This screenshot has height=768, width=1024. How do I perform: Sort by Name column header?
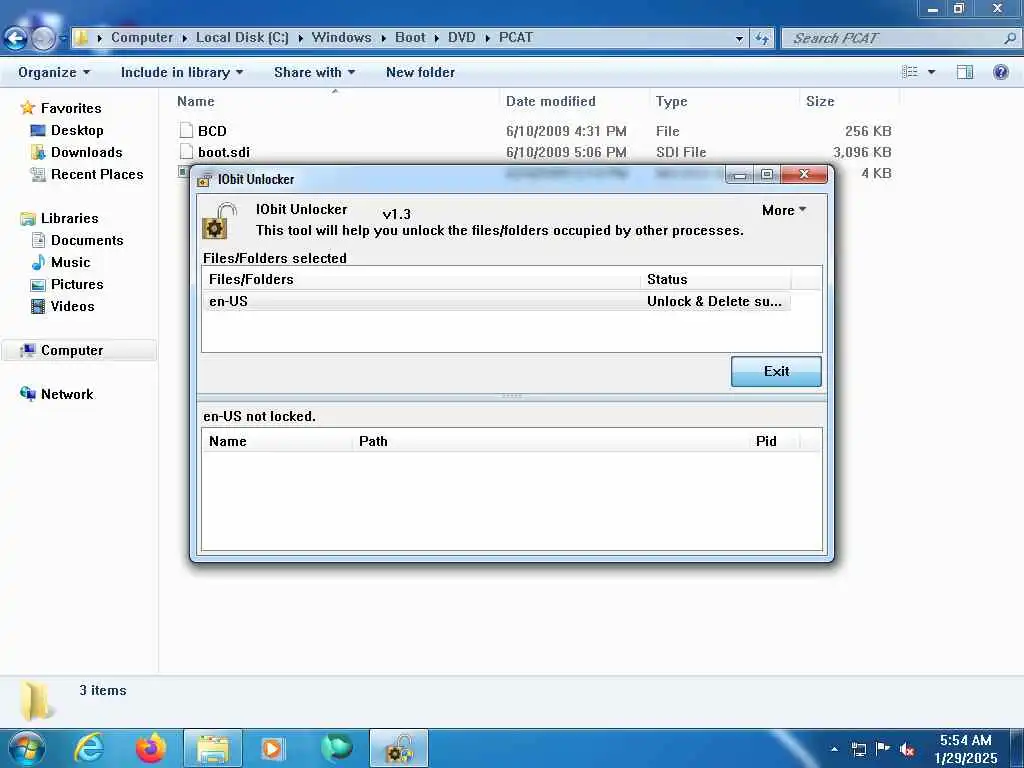click(x=195, y=101)
